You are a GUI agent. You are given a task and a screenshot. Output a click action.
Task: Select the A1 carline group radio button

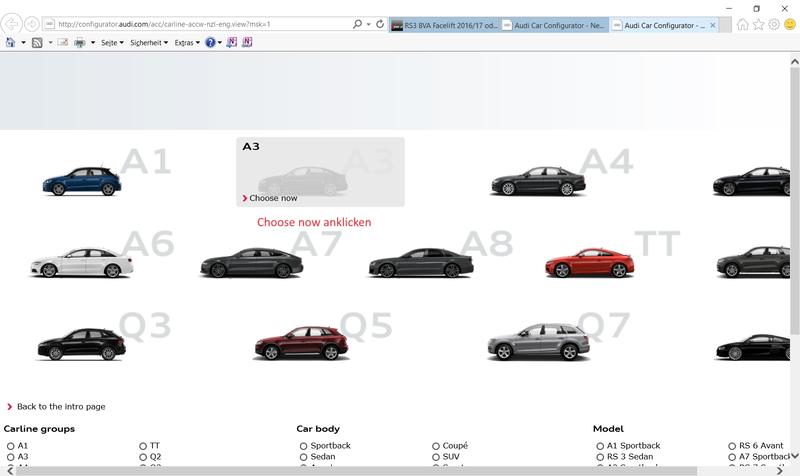11,446
